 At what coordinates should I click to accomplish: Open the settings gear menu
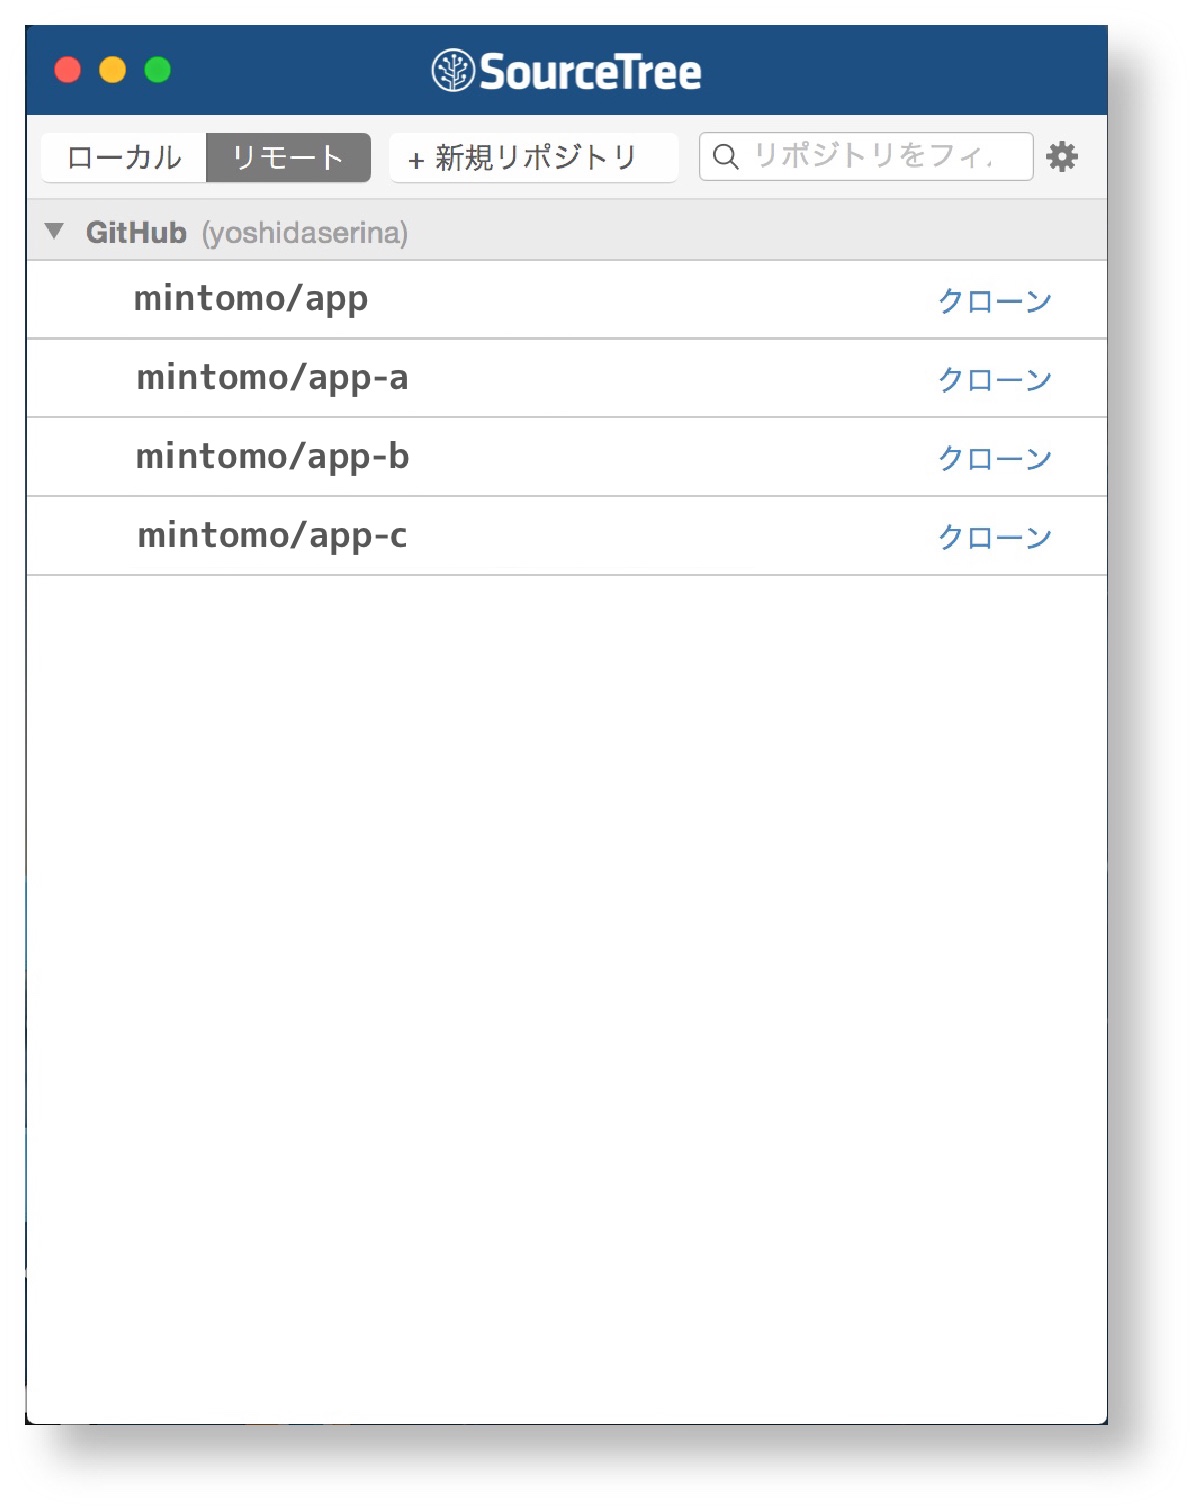click(1061, 157)
